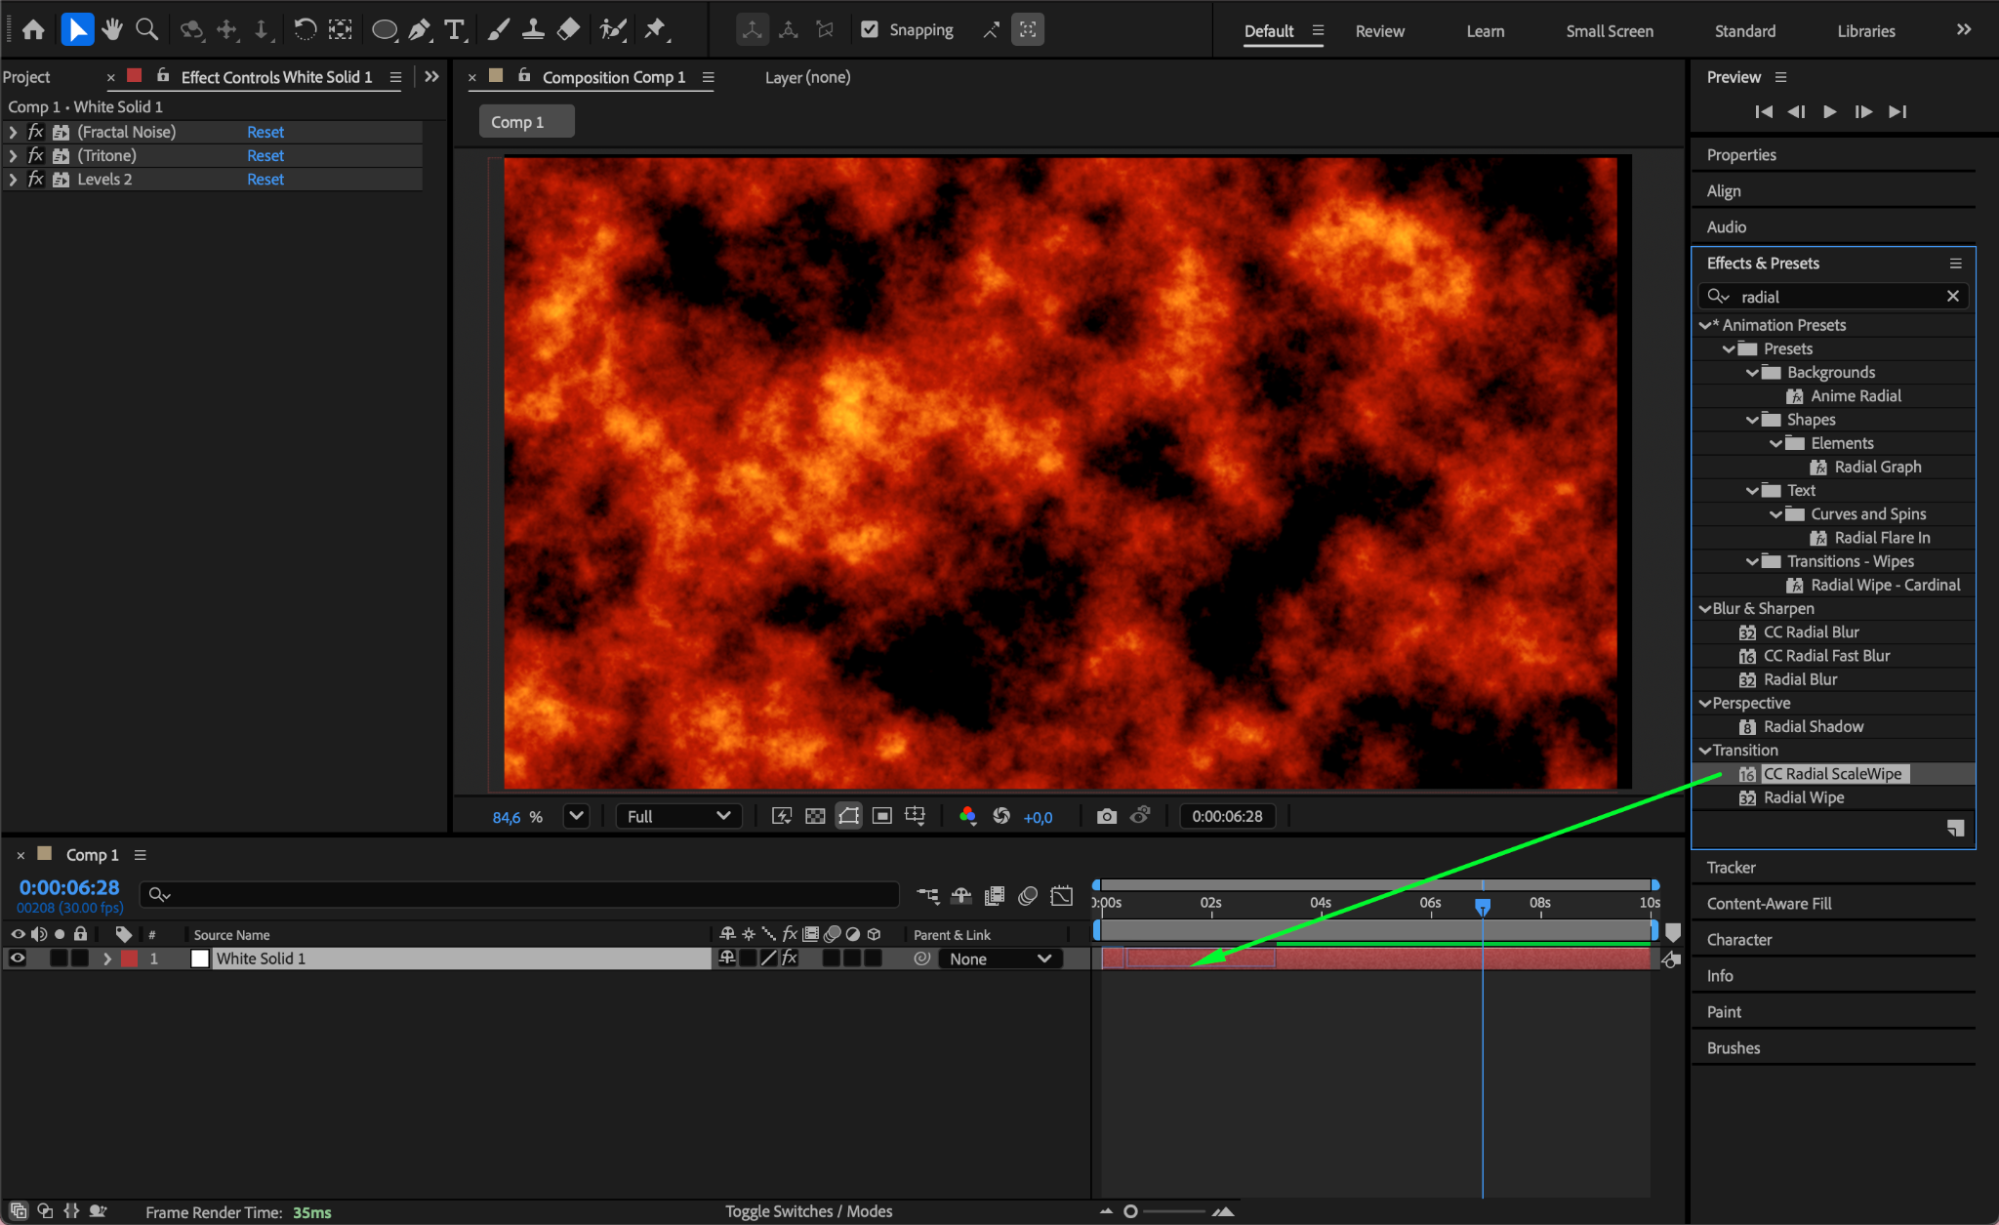Screen dimensions: 1999x1225
Task: Click the timeline zoom slider handle
Action: pyautogui.click(x=1130, y=1211)
